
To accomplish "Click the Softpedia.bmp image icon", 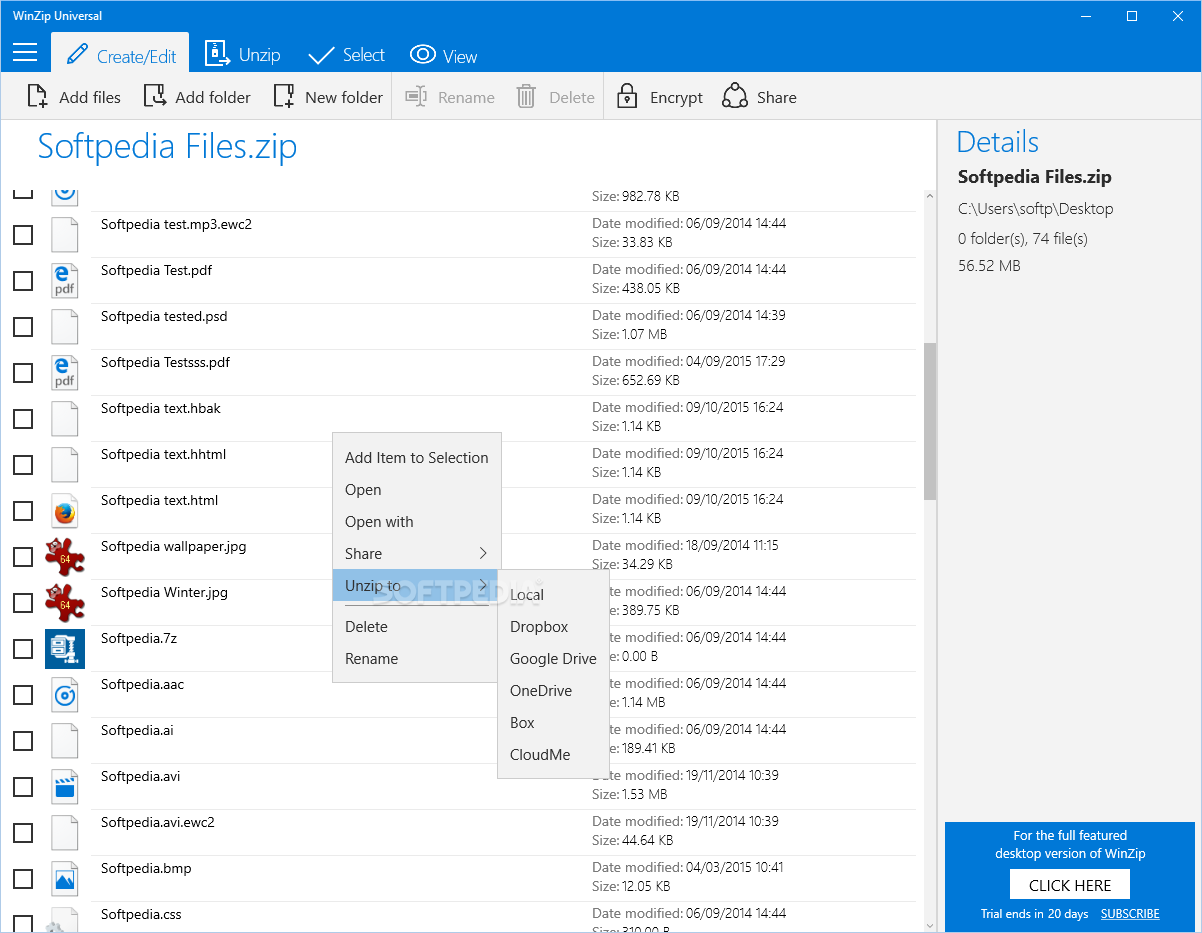I will 65,878.
